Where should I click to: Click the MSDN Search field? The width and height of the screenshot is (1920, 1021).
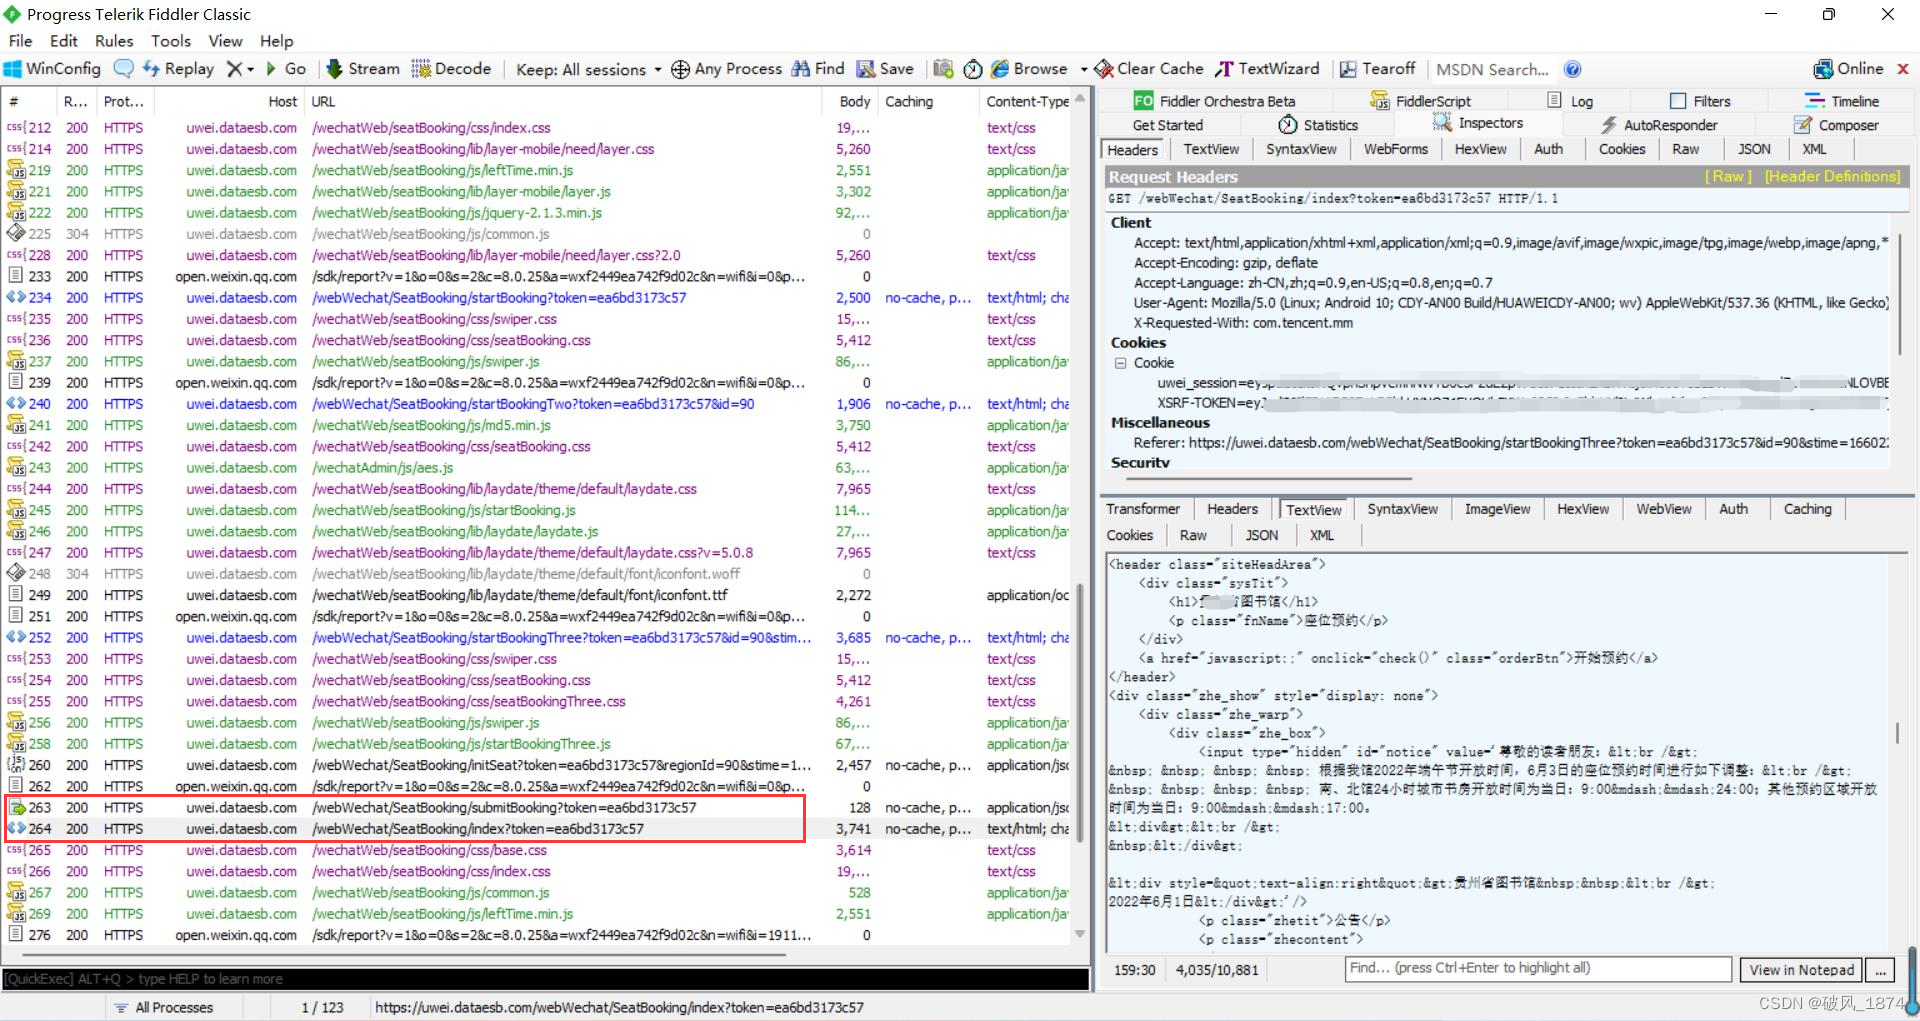pos(1492,69)
